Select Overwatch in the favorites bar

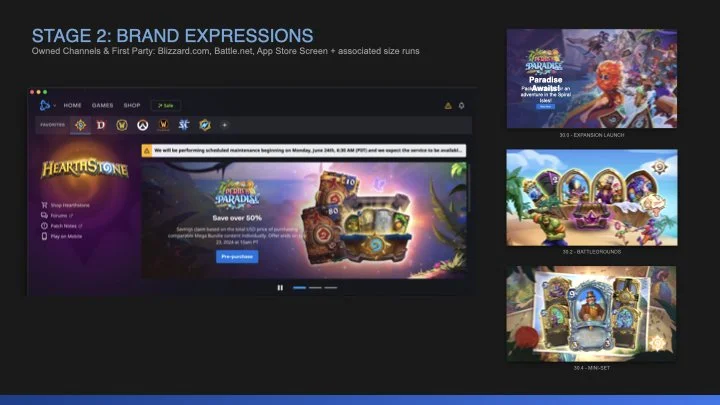(142, 125)
